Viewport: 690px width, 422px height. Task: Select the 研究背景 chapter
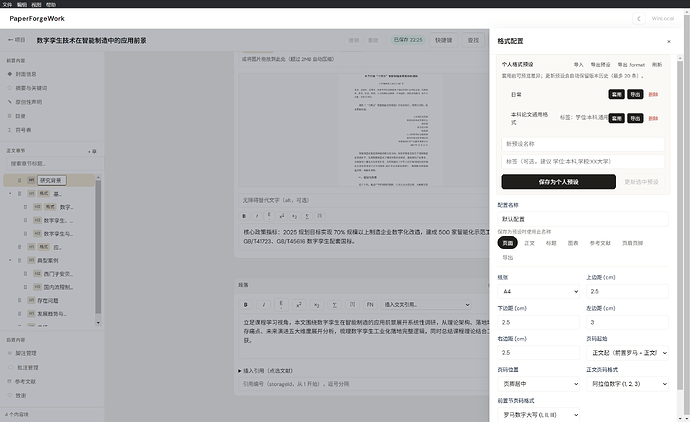pyautogui.click(x=51, y=180)
